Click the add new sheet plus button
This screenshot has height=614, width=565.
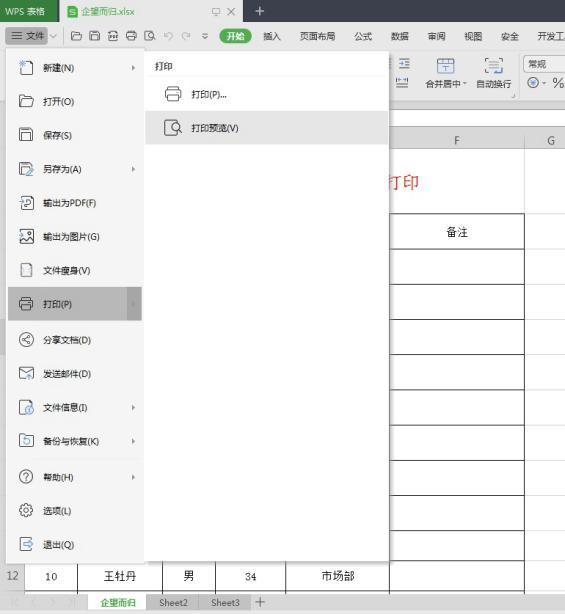(260, 602)
